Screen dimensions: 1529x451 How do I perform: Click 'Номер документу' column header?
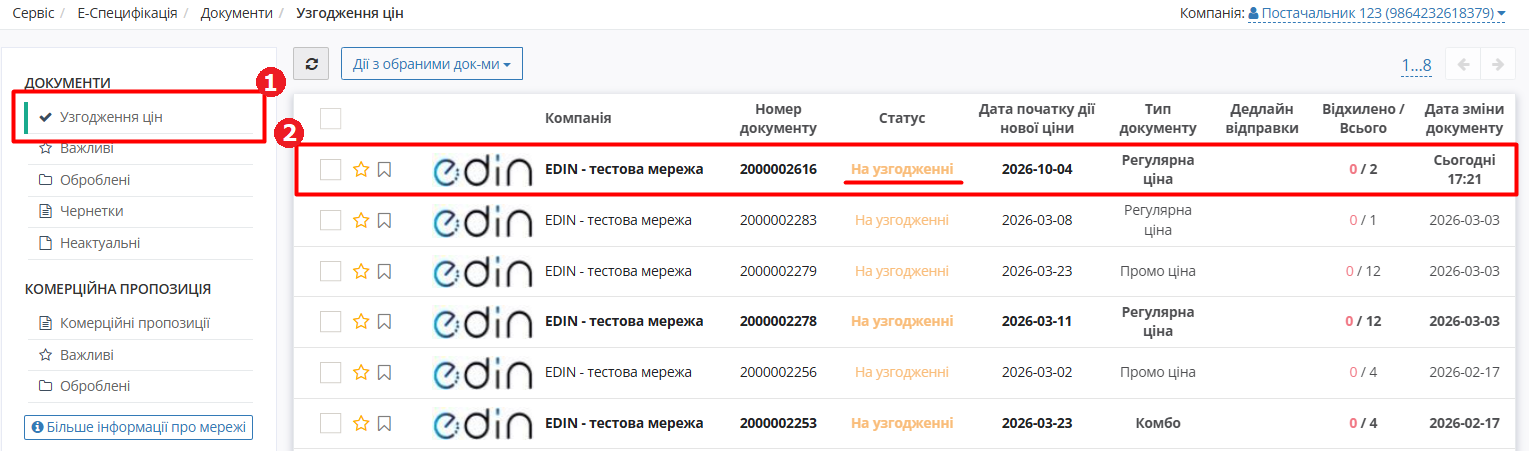[x=778, y=118]
